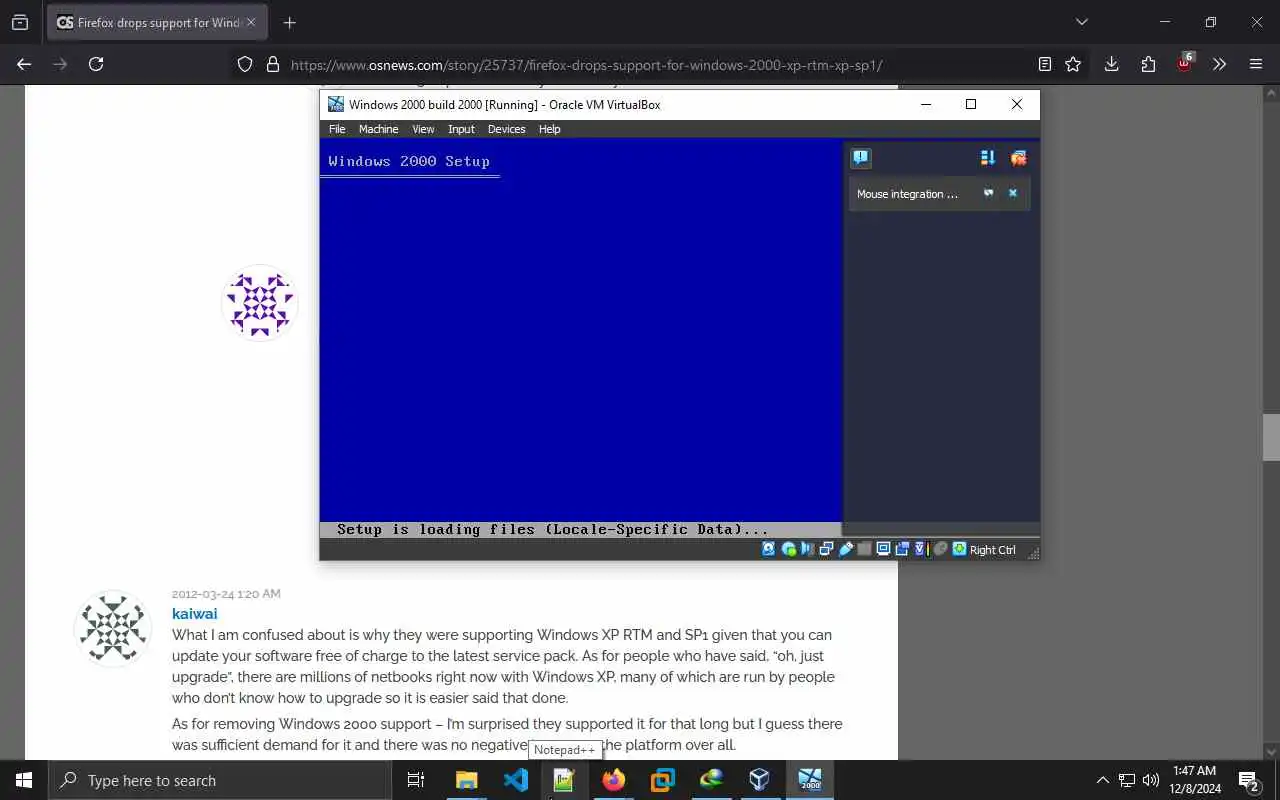Open the View menu in VirtualBox
This screenshot has width=1280, height=800.
[x=423, y=129]
